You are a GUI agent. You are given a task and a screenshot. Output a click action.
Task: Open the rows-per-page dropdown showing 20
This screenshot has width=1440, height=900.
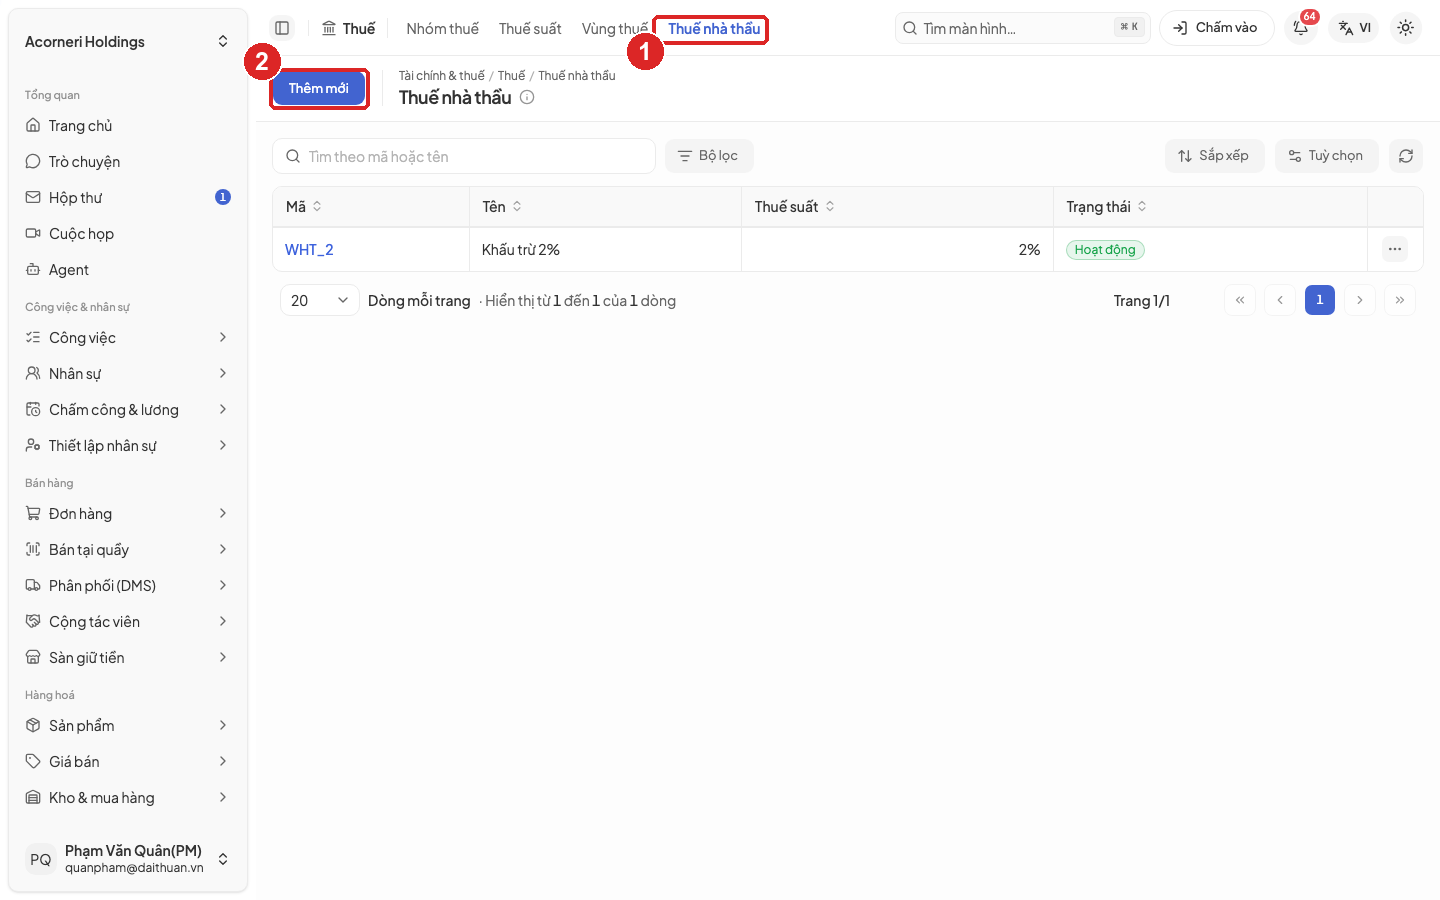pyautogui.click(x=319, y=300)
